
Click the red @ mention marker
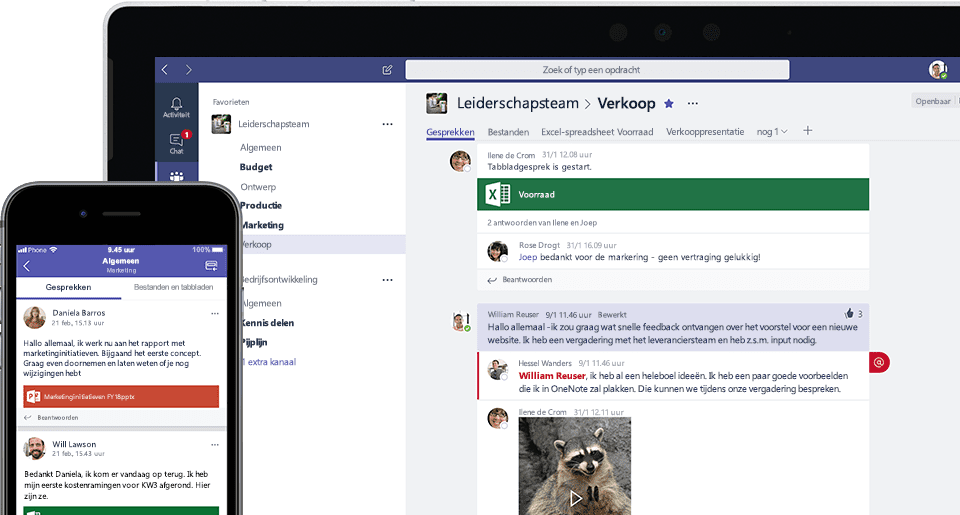[x=879, y=362]
